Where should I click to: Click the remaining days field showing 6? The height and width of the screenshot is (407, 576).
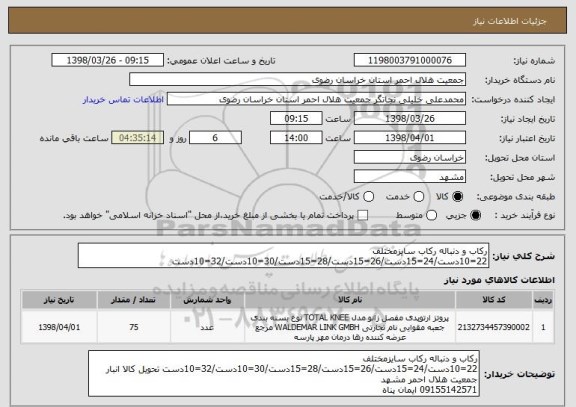pos(215,138)
